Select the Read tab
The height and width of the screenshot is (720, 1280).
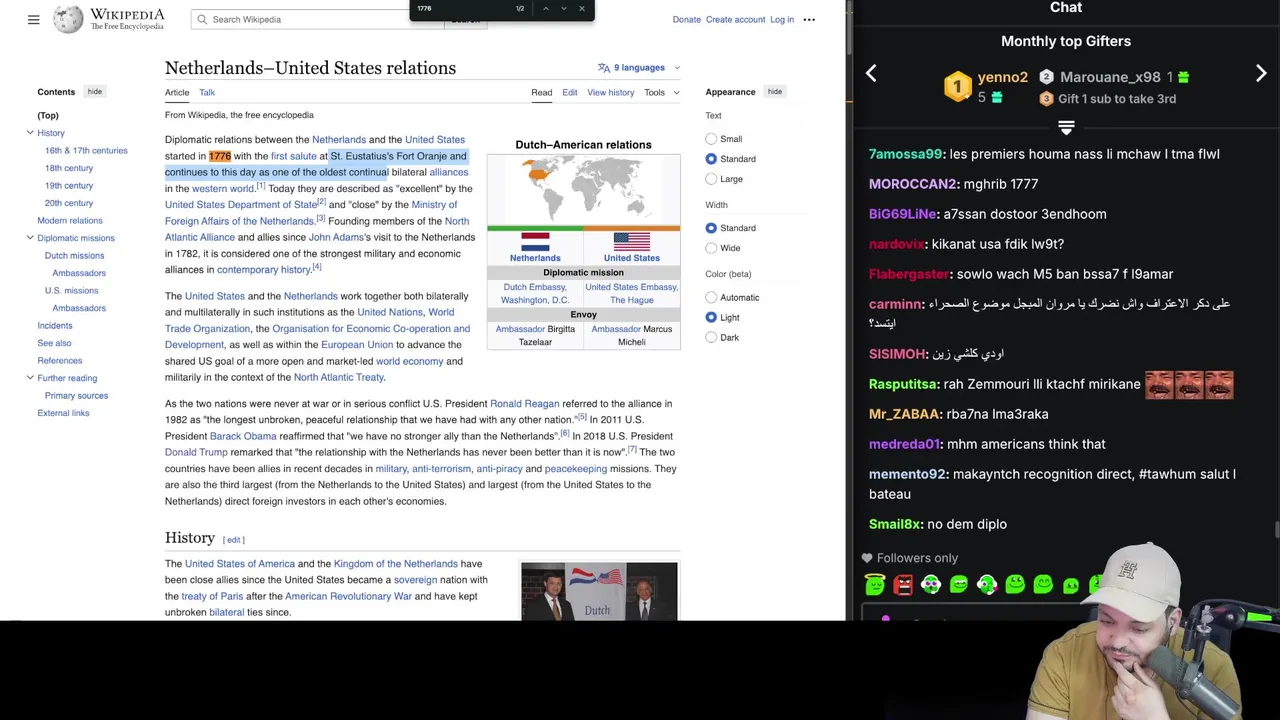[x=541, y=92]
